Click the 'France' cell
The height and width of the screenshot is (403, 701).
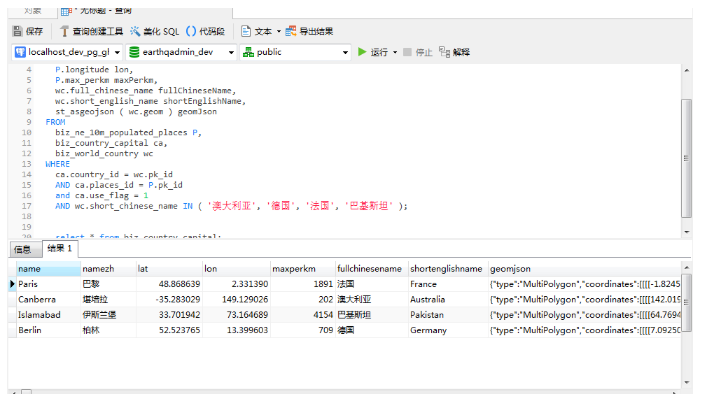[x=448, y=284]
